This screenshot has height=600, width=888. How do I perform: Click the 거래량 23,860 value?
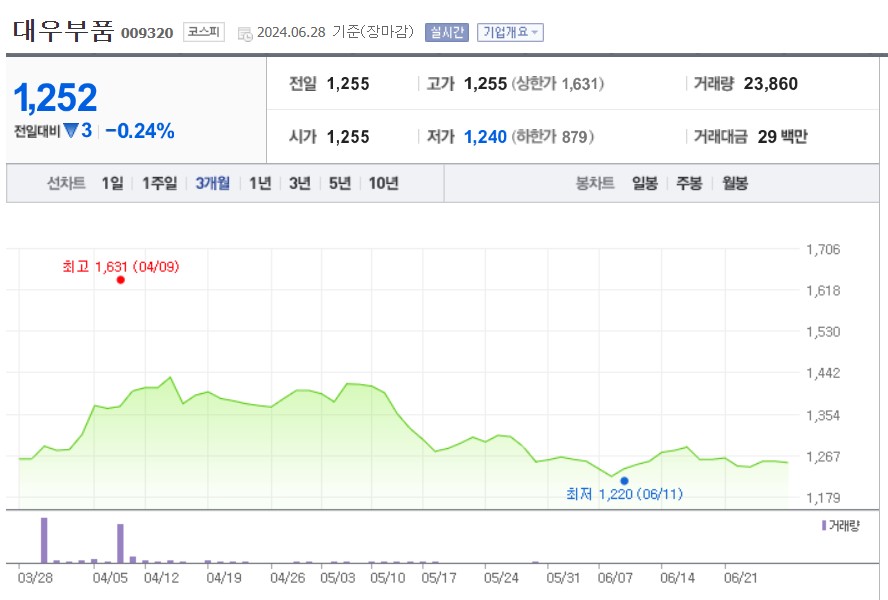click(771, 84)
